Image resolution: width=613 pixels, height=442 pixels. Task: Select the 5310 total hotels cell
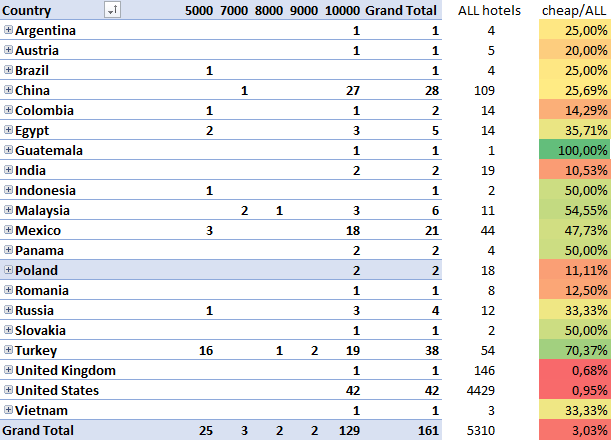[480, 430]
